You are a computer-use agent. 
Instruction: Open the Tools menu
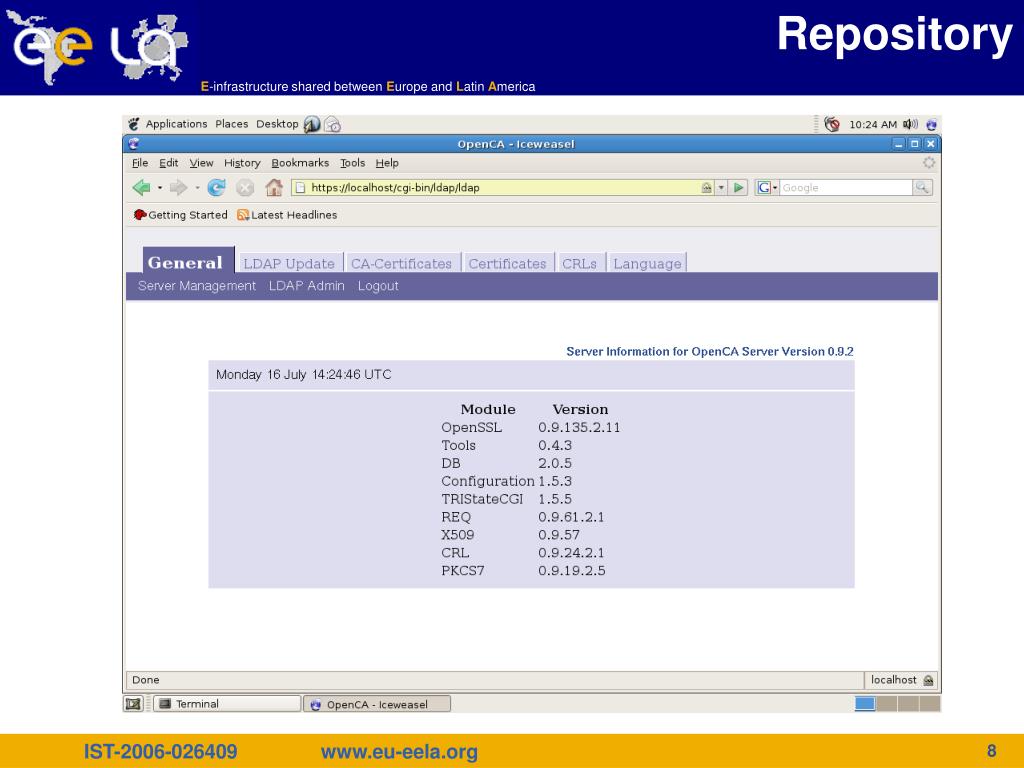pyautogui.click(x=353, y=163)
